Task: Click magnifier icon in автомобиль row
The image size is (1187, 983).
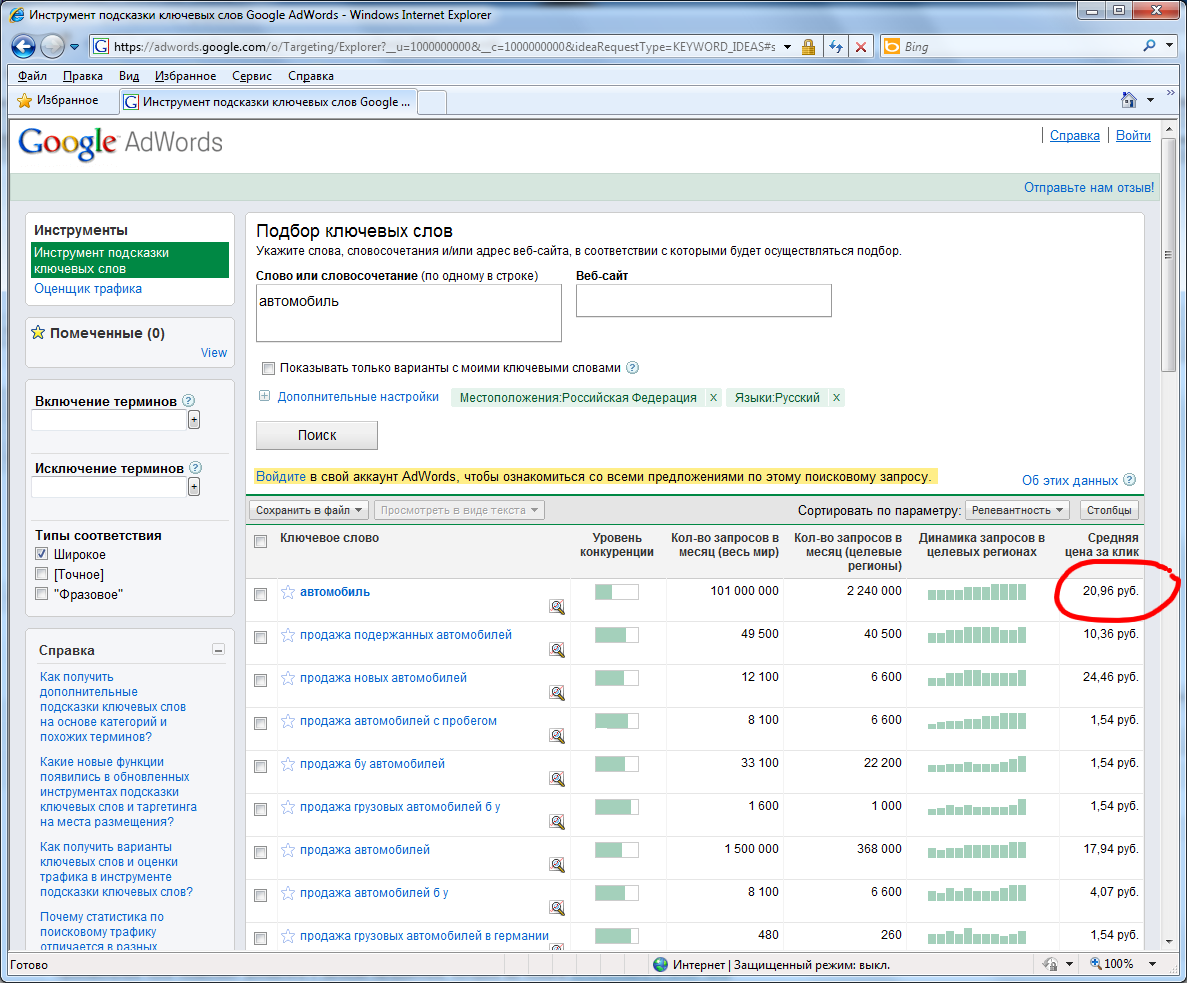Action: 557,607
